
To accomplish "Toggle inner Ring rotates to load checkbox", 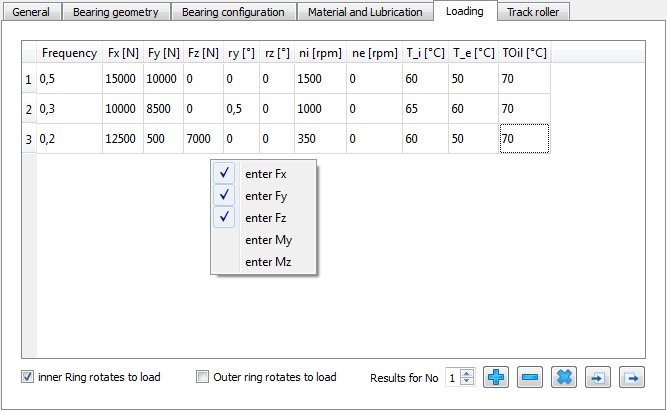I will pos(28,377).
